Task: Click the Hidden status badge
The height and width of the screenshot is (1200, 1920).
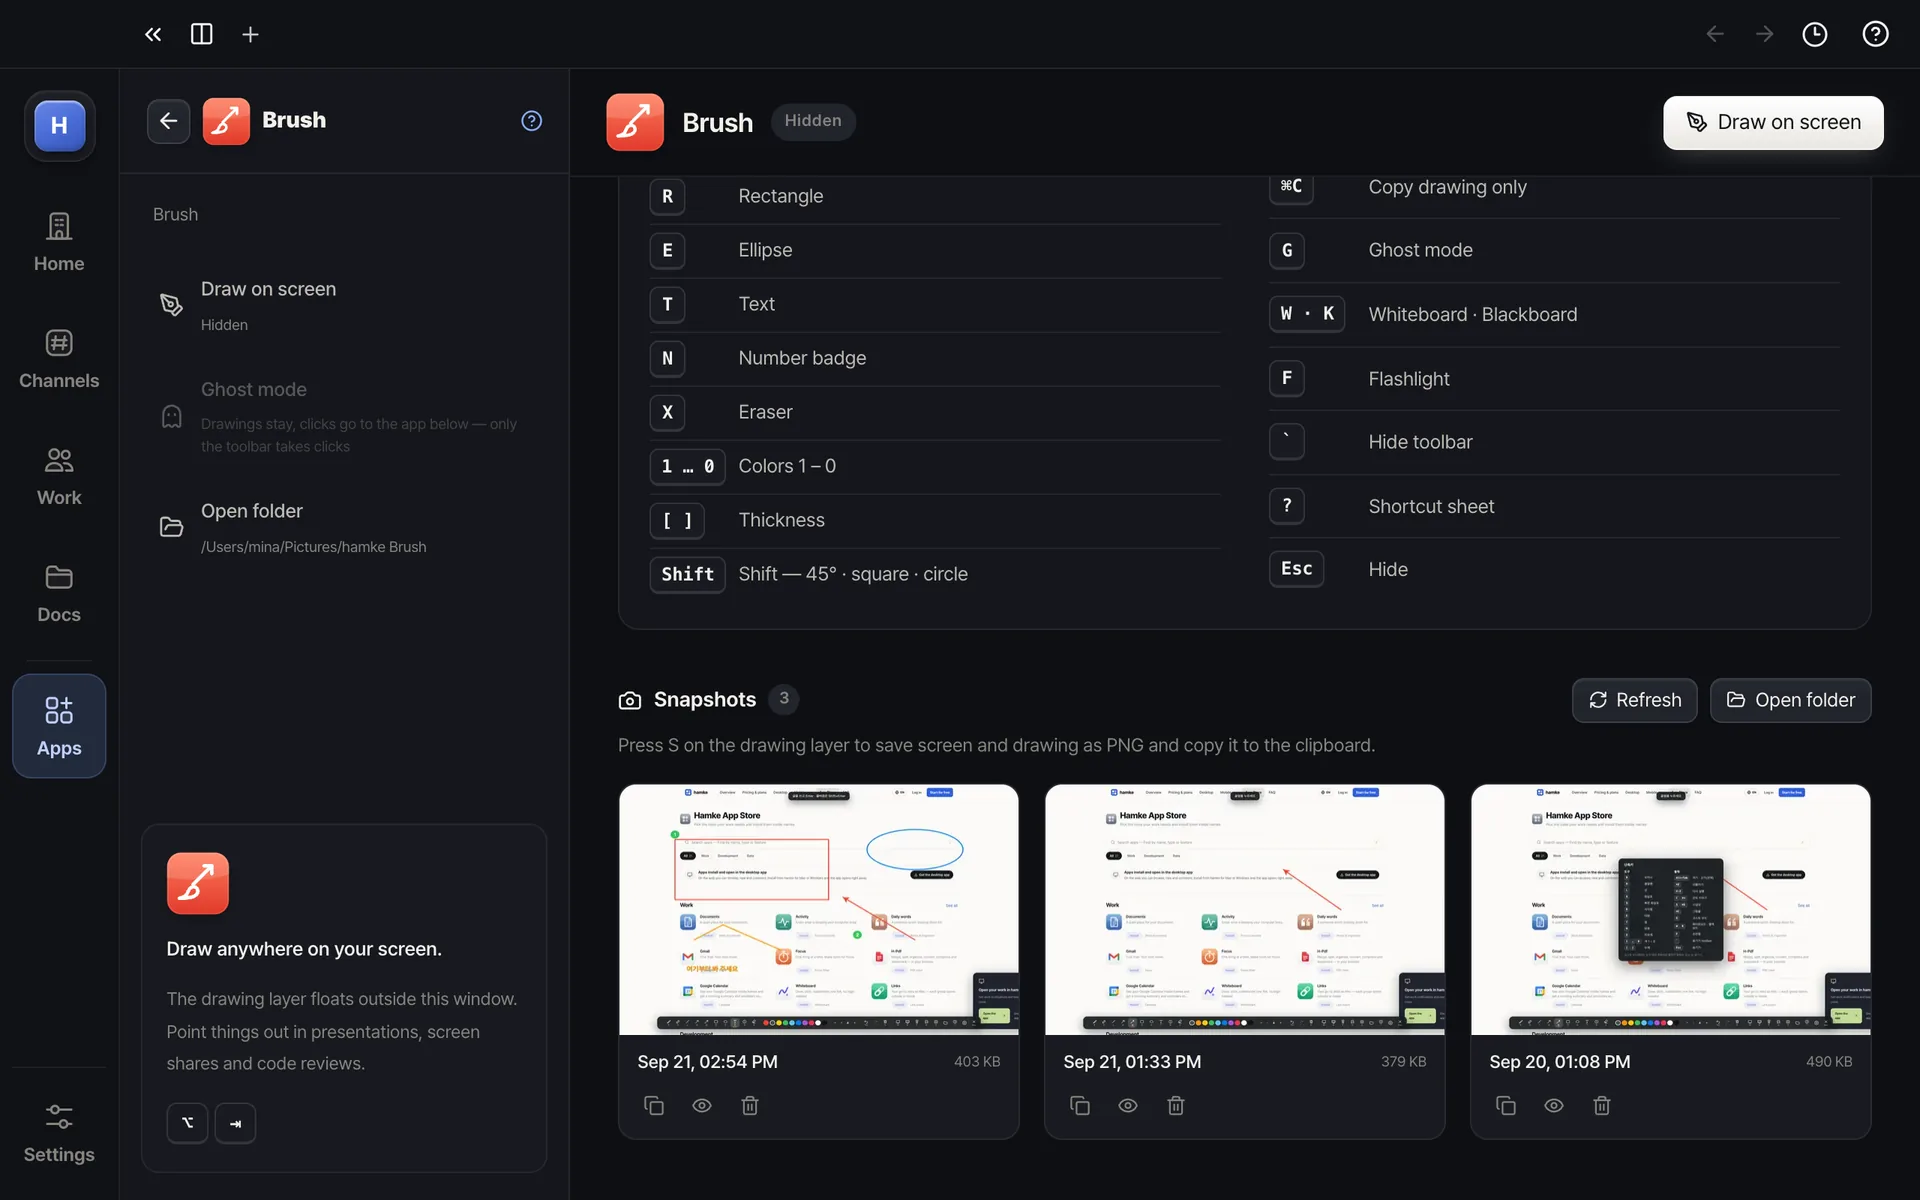Action: (x=813, y=121)
